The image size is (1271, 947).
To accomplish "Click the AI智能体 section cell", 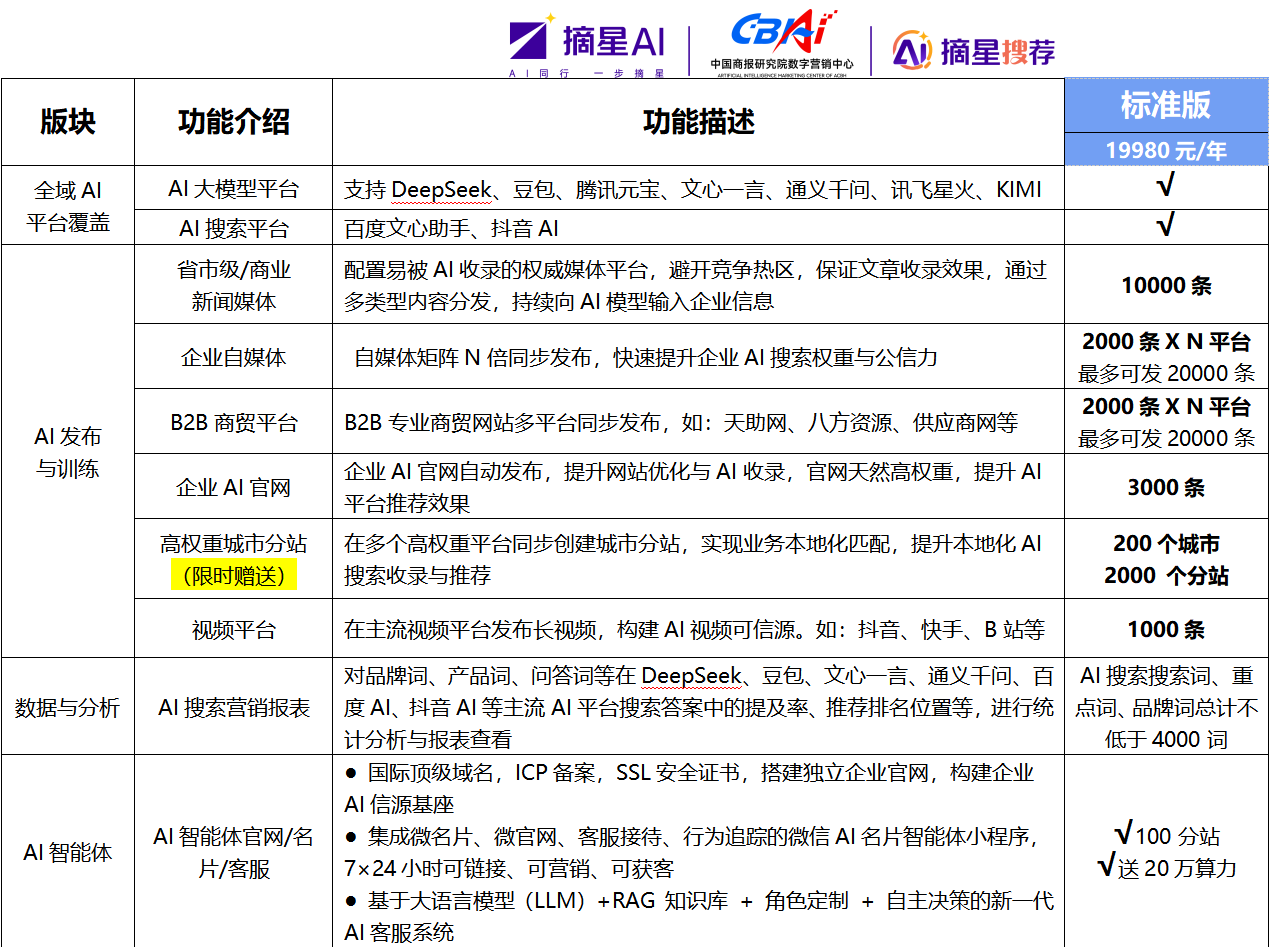I will point(68,853).
